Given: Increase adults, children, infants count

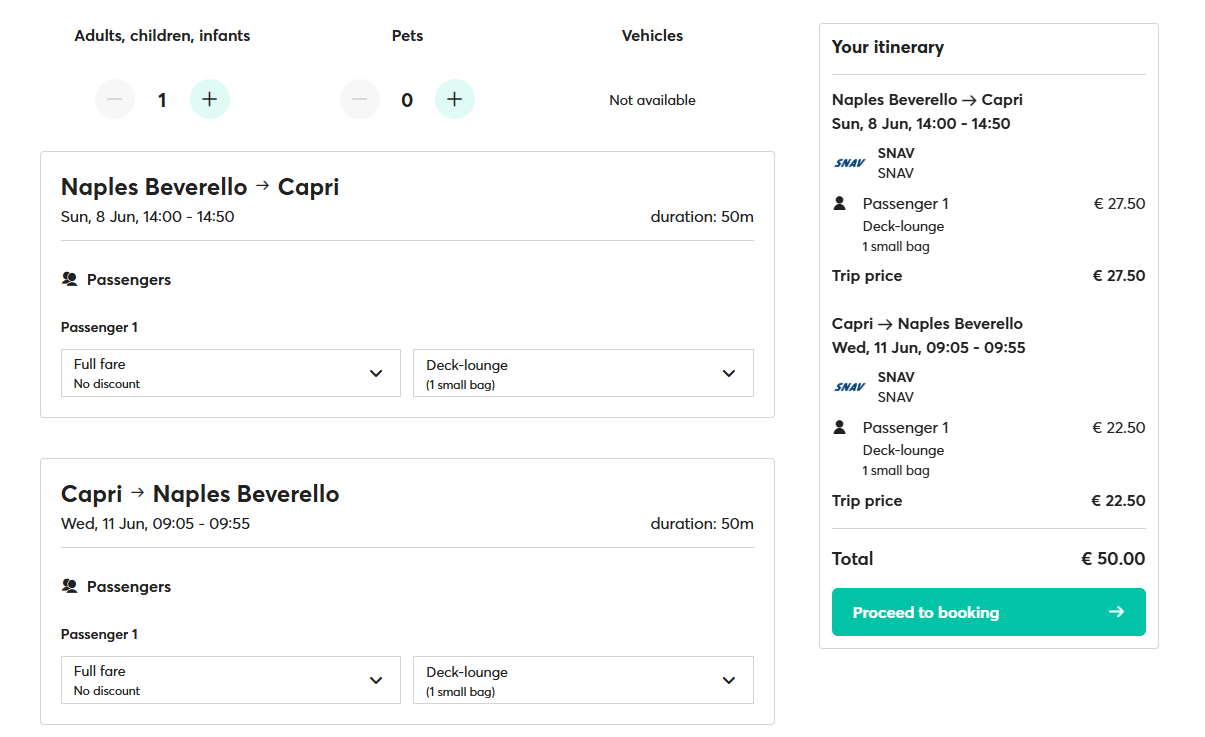Looking at the screenshot, I should coord(210,99).
